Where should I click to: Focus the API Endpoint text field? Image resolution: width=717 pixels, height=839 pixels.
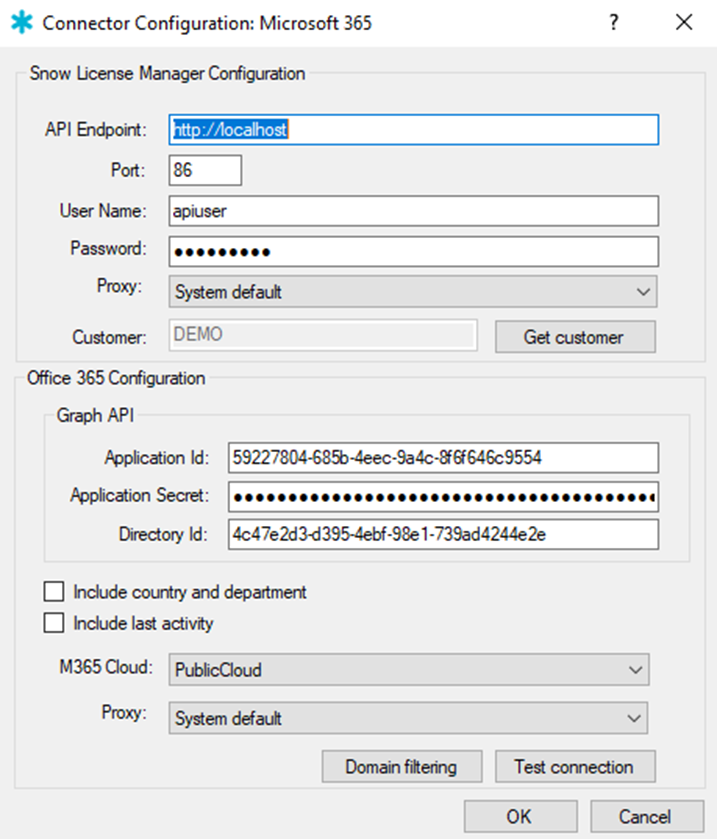pos(414,129)
